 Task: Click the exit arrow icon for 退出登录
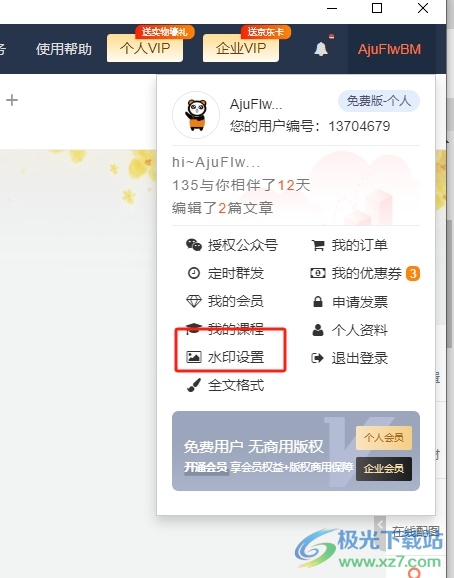click(318, 358)
